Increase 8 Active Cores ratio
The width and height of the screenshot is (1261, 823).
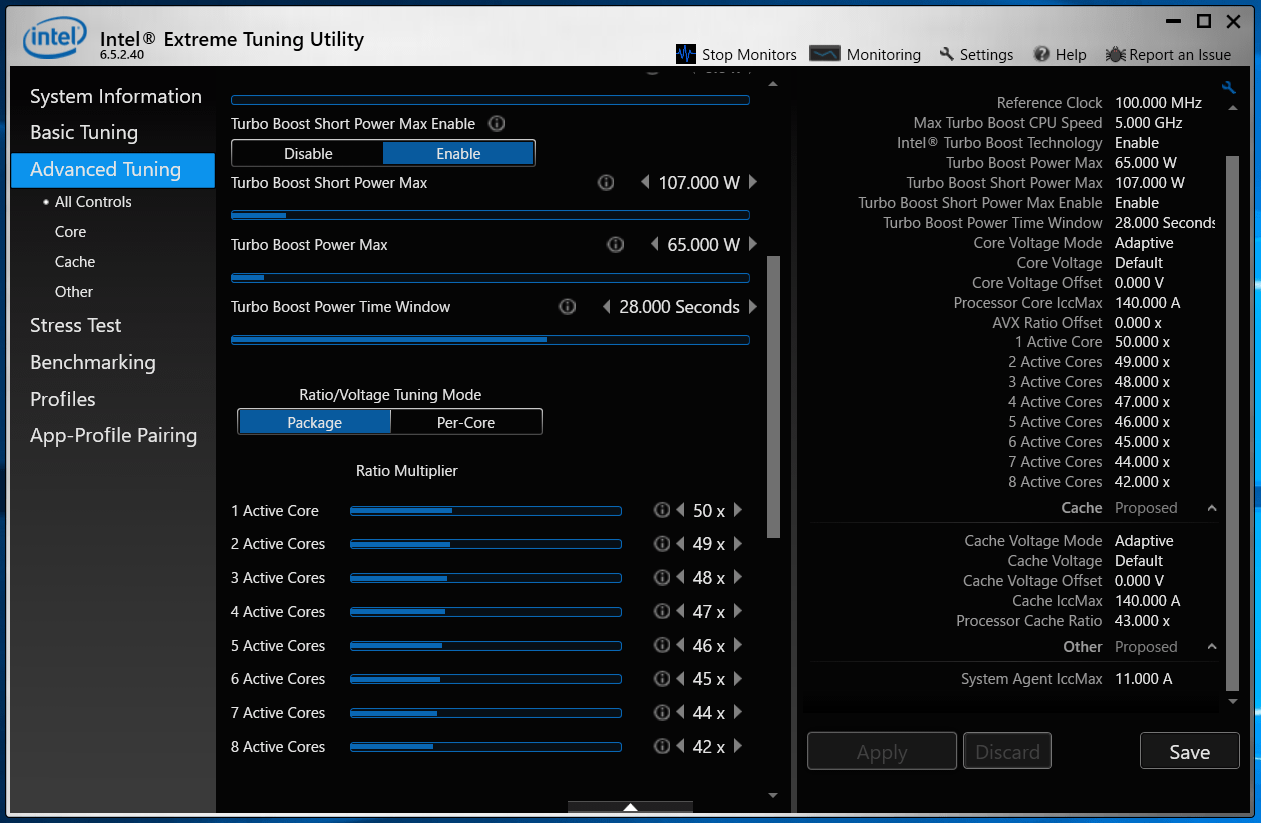pyautogui.click(x=738, y=747)
